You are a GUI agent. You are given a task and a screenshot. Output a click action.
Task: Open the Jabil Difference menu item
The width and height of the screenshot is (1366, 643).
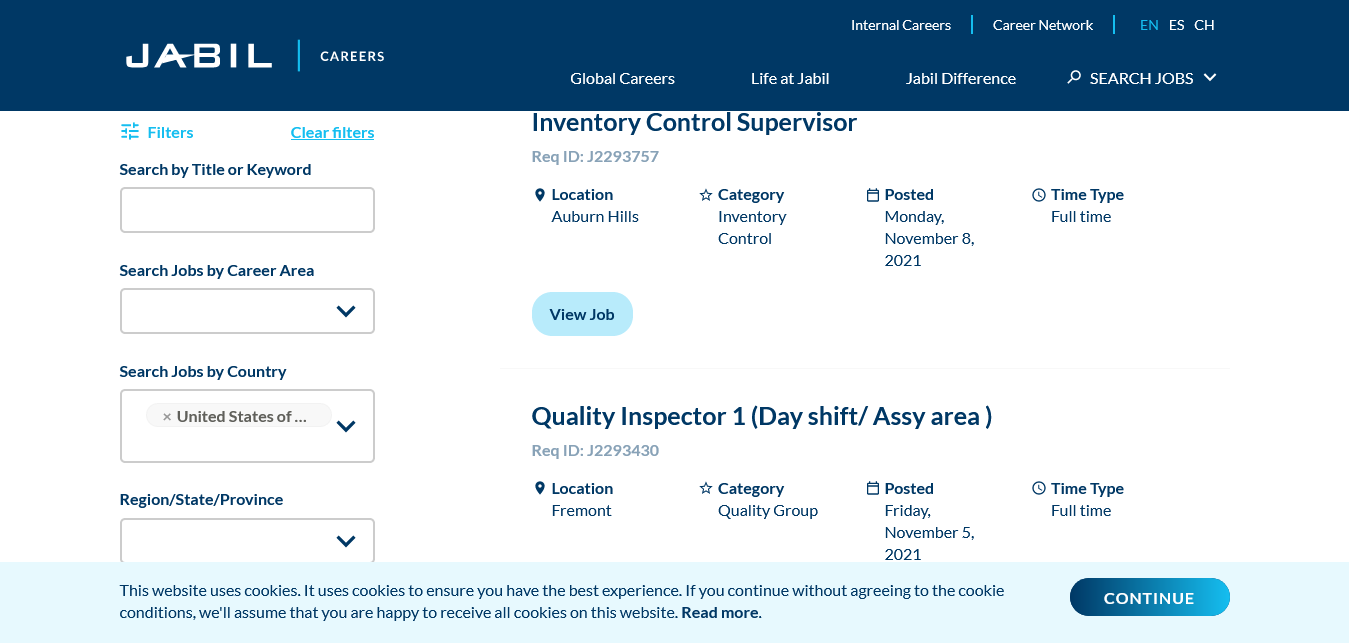(x=960, y=79)
